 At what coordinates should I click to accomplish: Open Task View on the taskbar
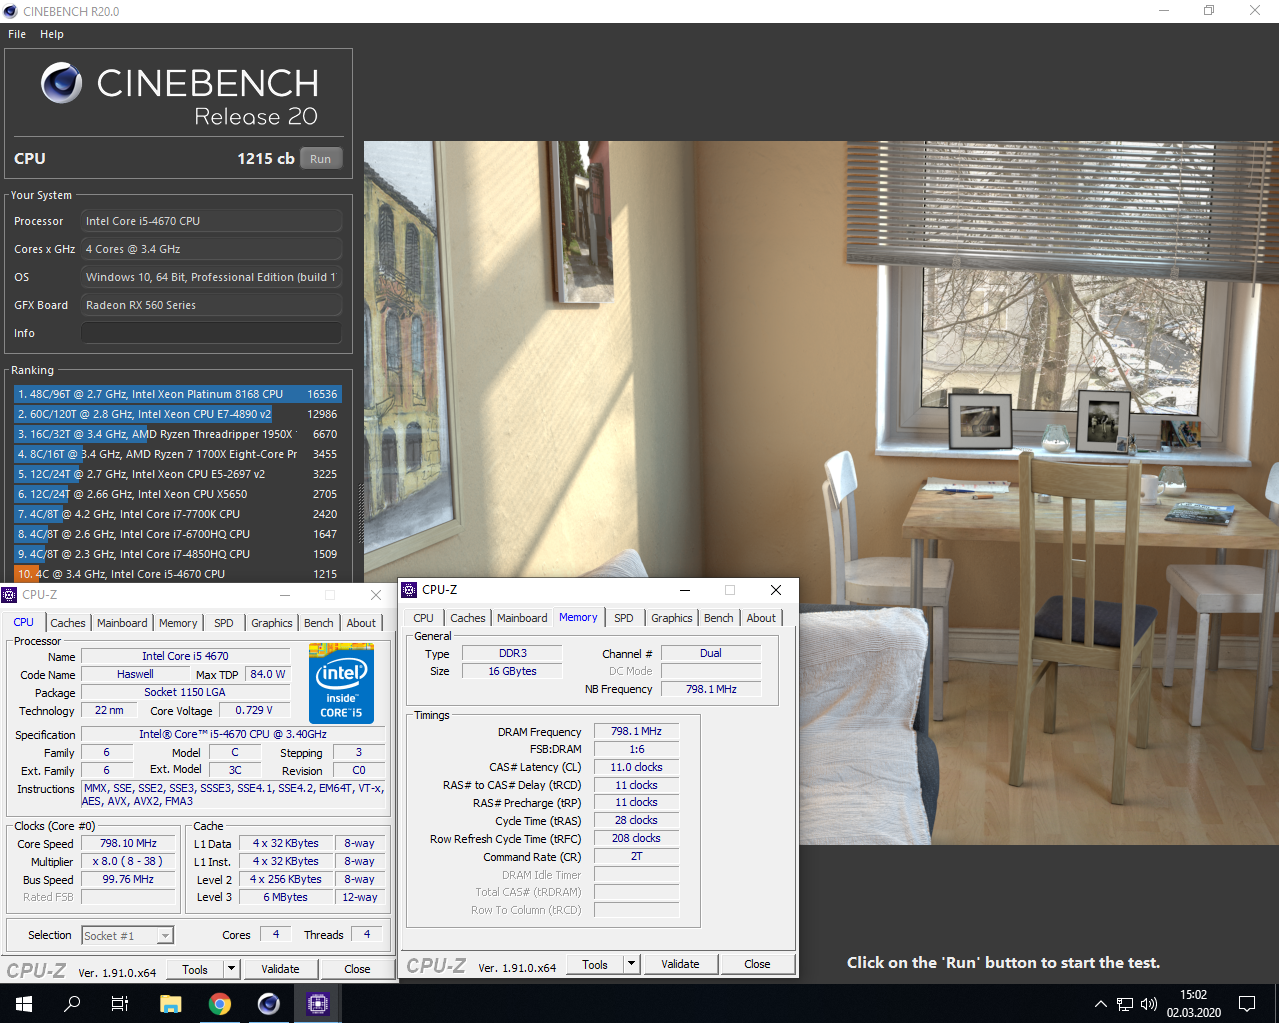(x=120, y=1003)
